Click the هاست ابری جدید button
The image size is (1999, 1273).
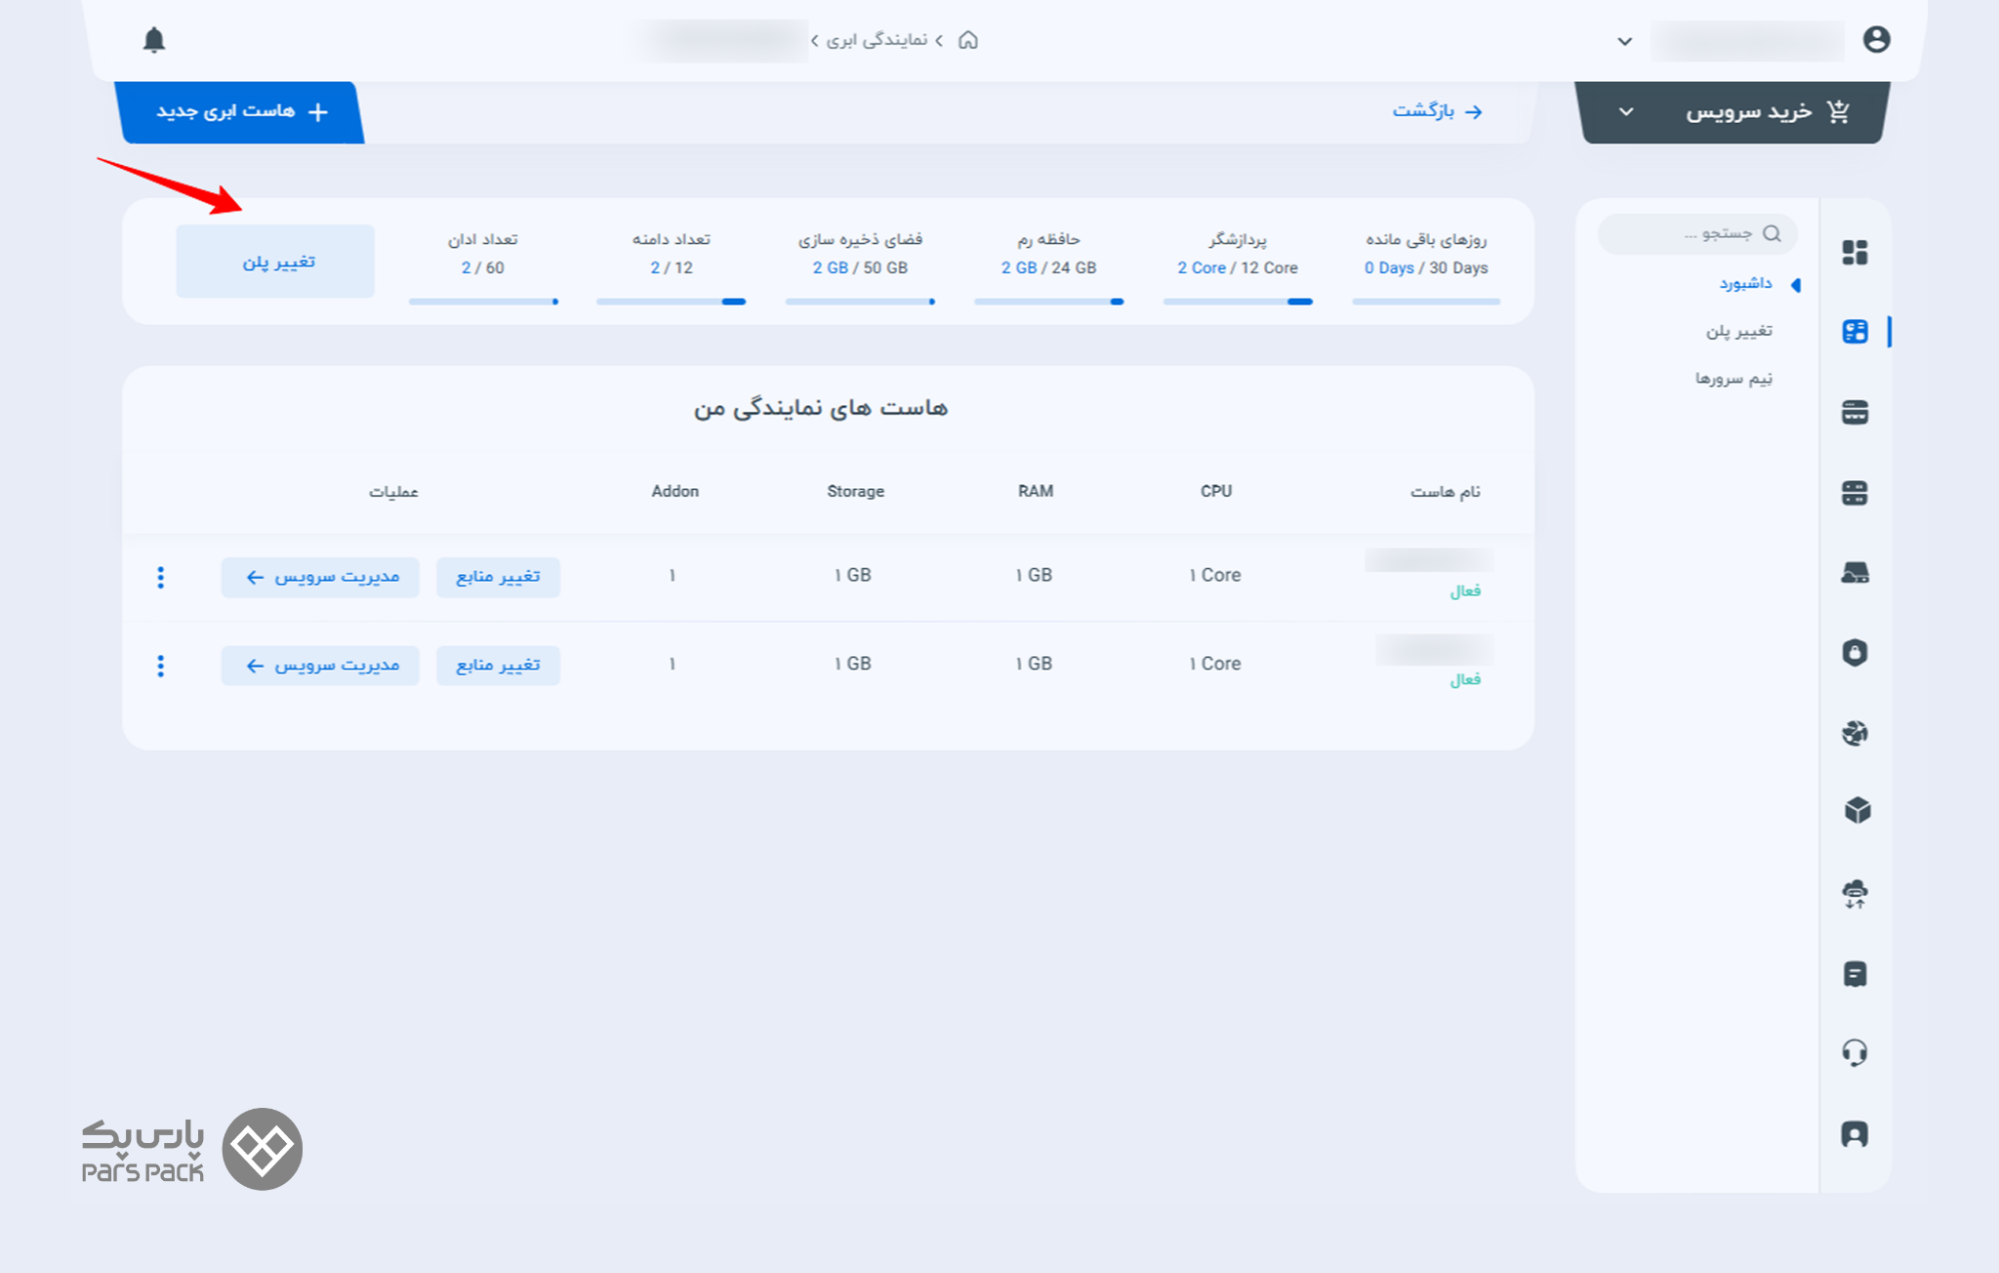[x=241, y=112]
